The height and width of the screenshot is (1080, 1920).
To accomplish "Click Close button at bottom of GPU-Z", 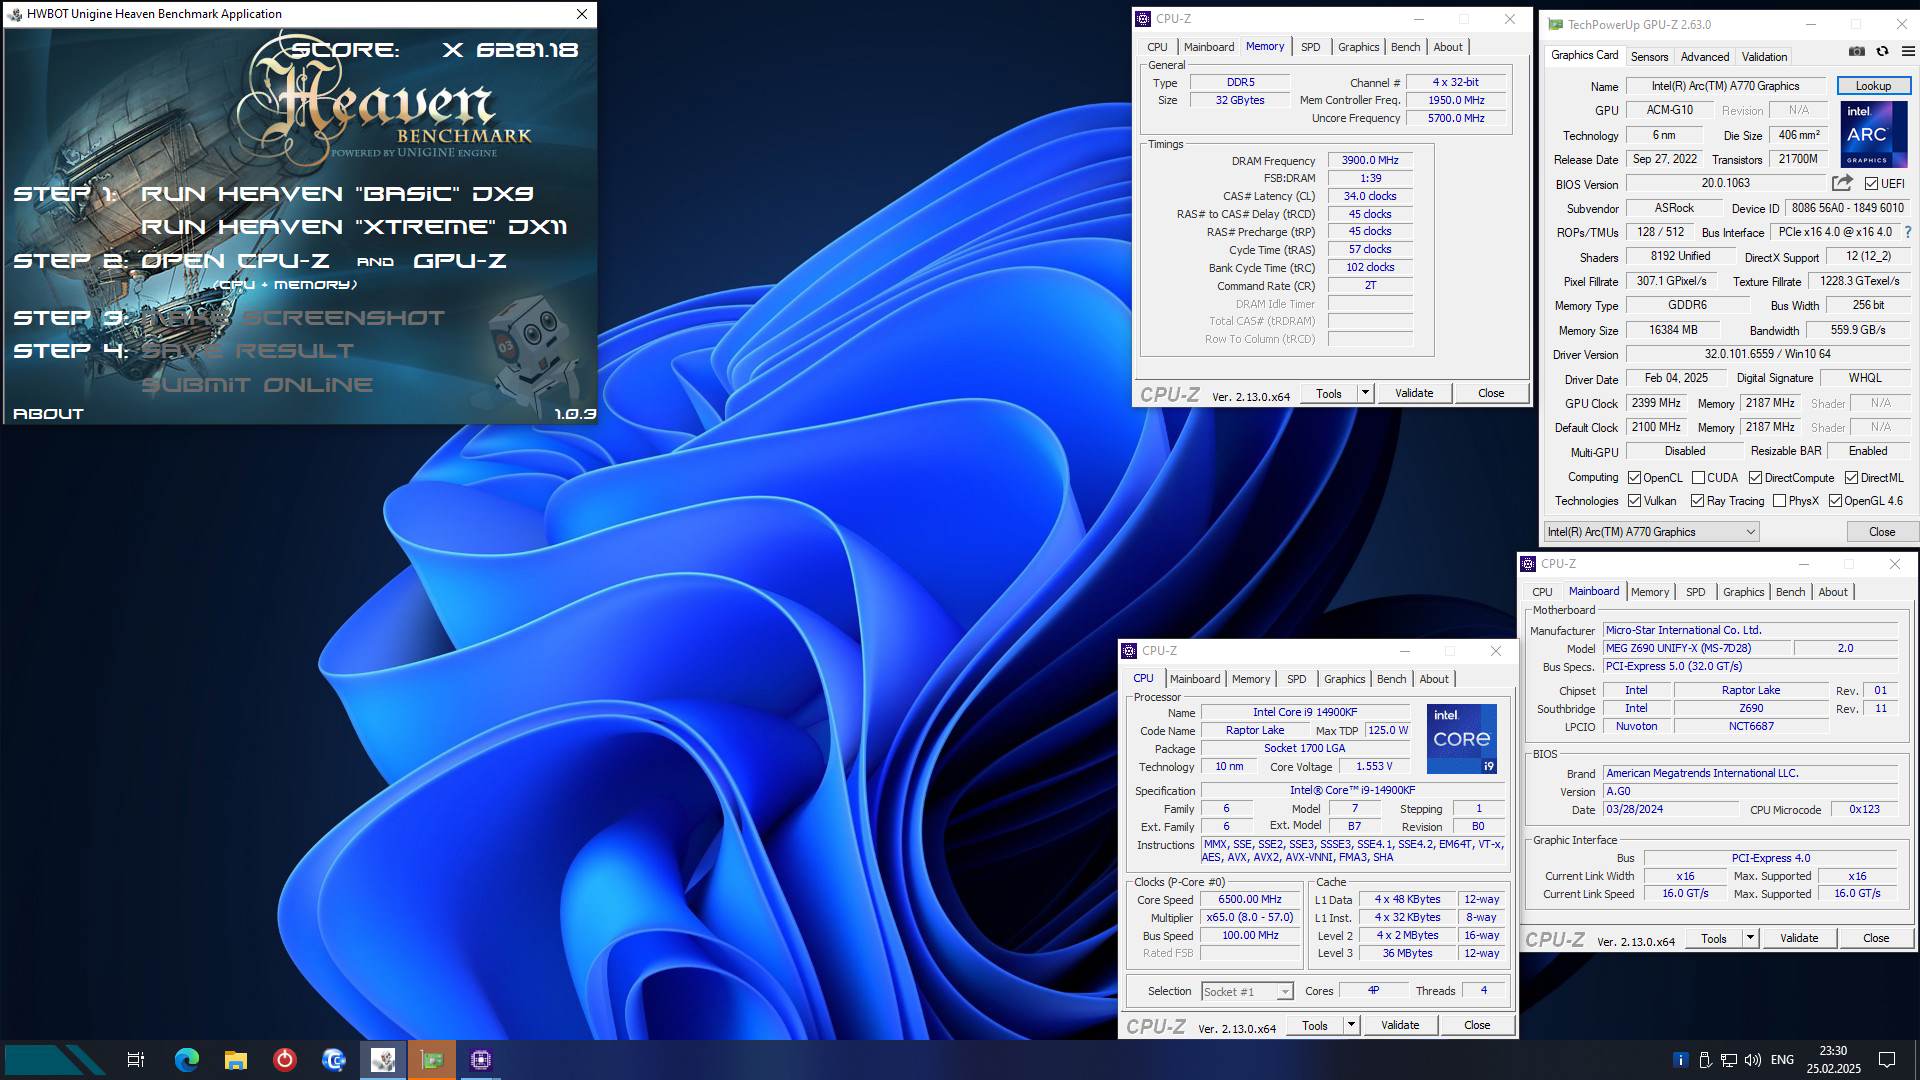I will pos(1881,532).
